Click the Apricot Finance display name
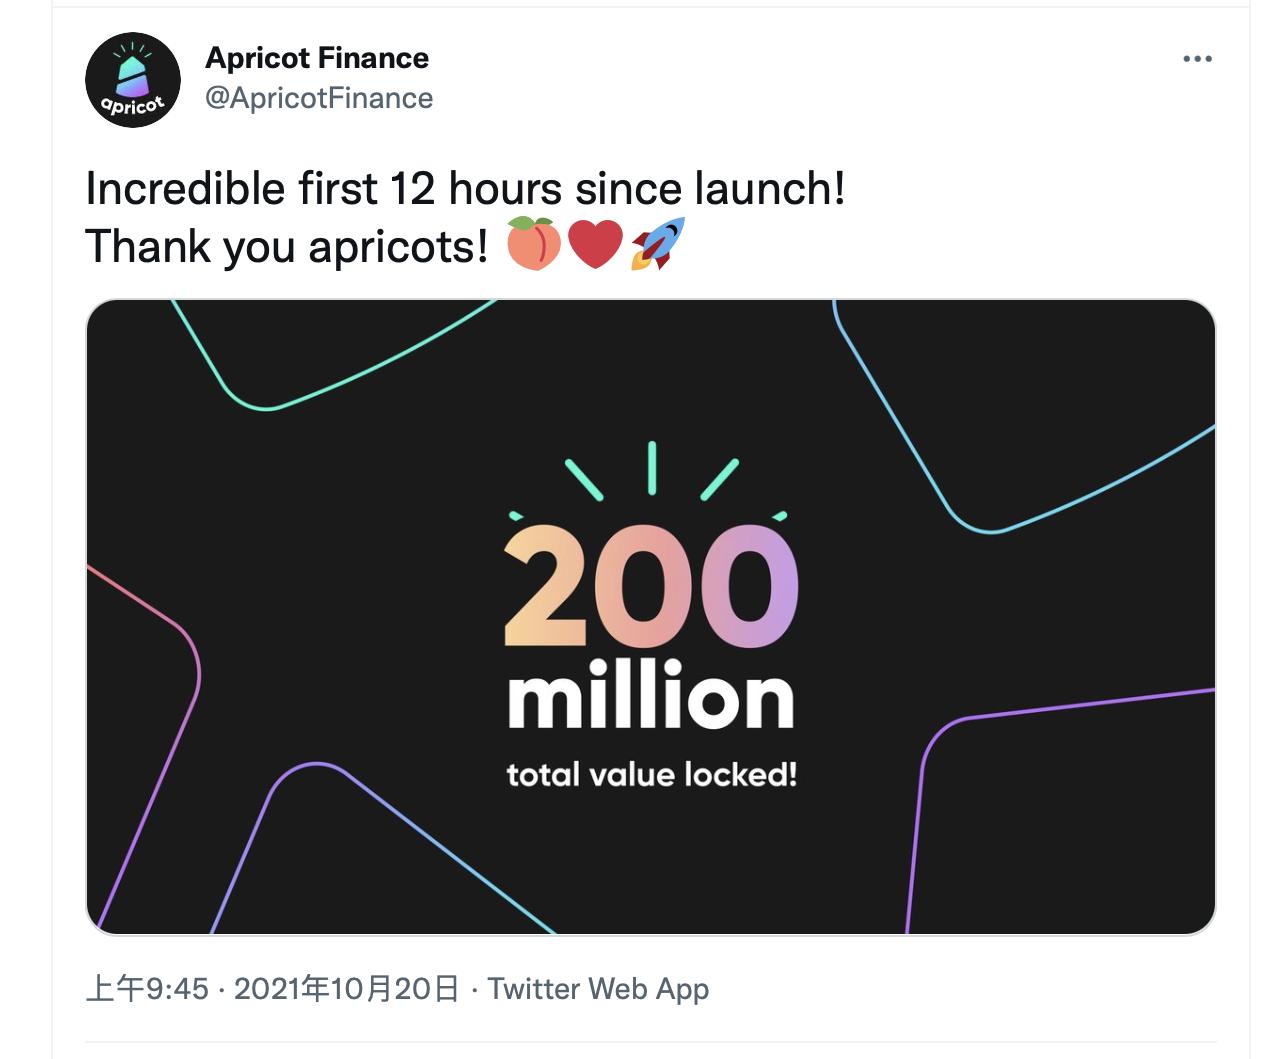Viewport: 1282px width, 1059px height. (317, 58)
